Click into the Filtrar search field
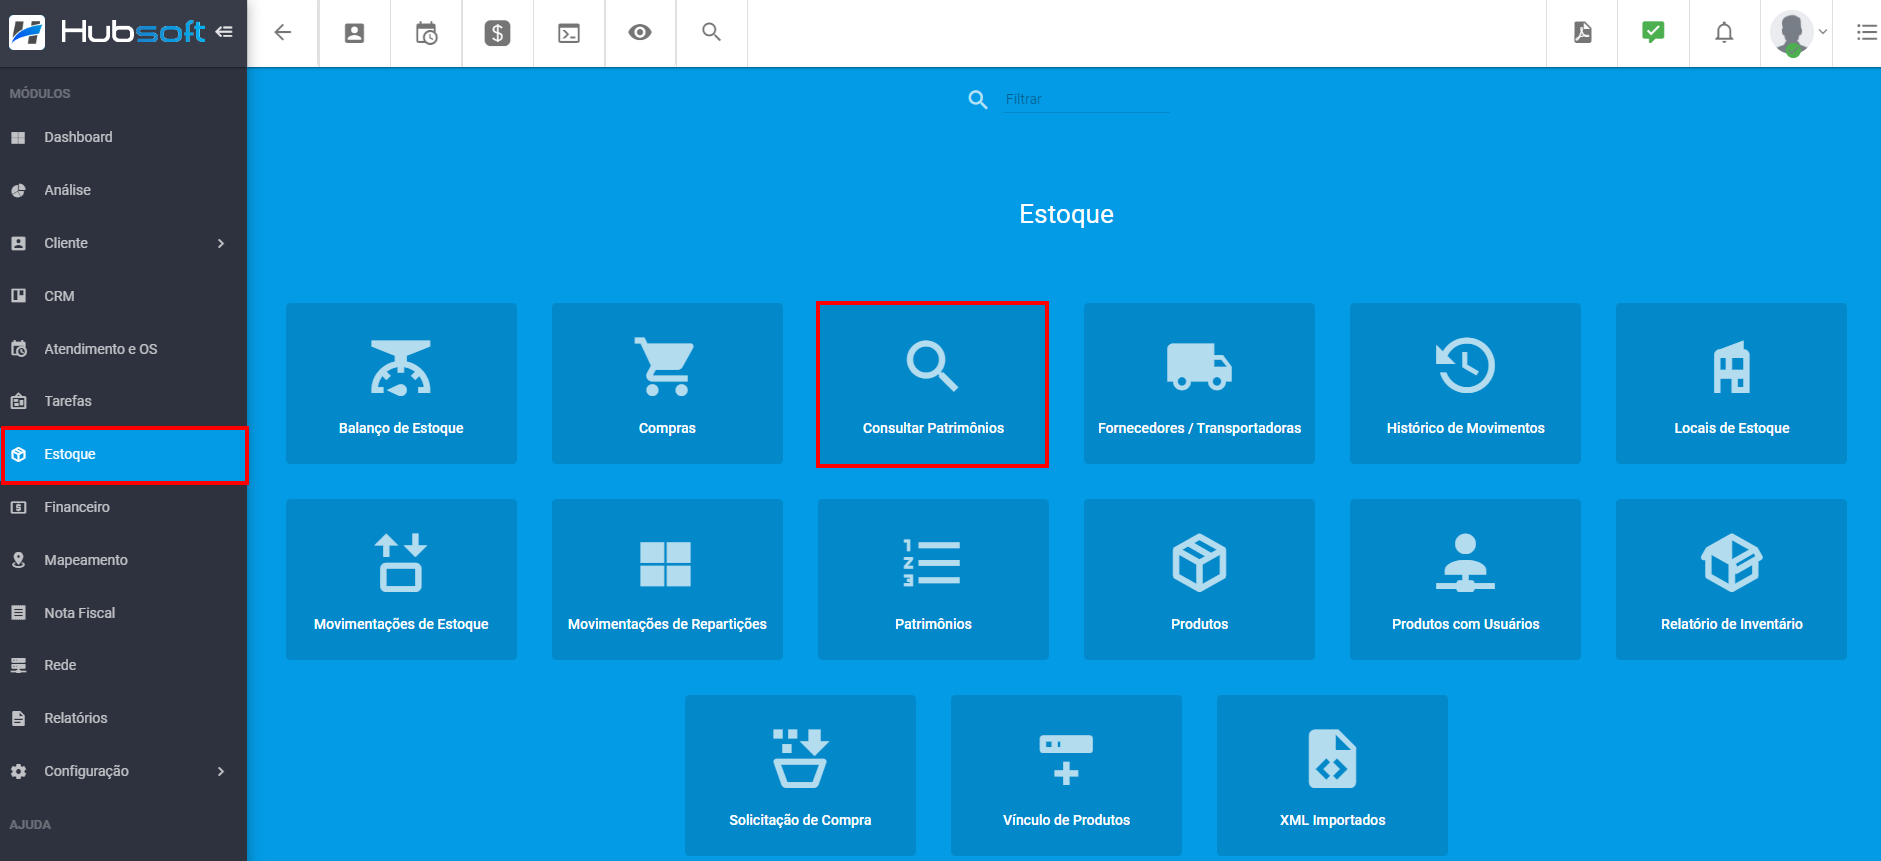This screenshot has width=1881, height=861. pyautogui.click(x=1086, y=99)
